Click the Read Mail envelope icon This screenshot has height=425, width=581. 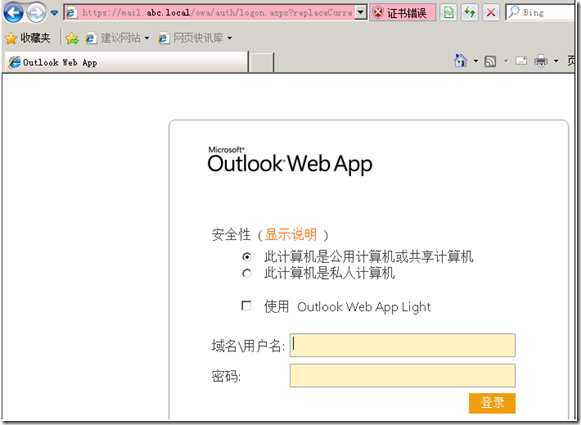(521, 60)
